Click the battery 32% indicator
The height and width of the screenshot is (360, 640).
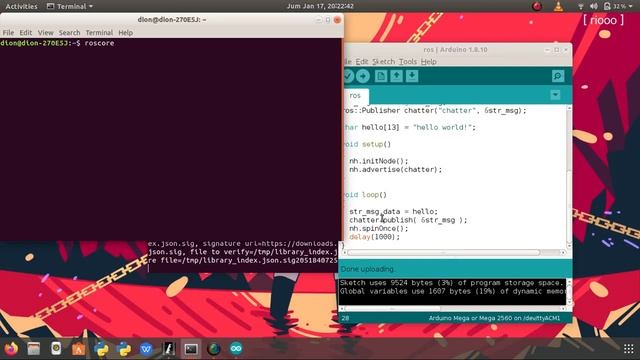coord(614,6)
